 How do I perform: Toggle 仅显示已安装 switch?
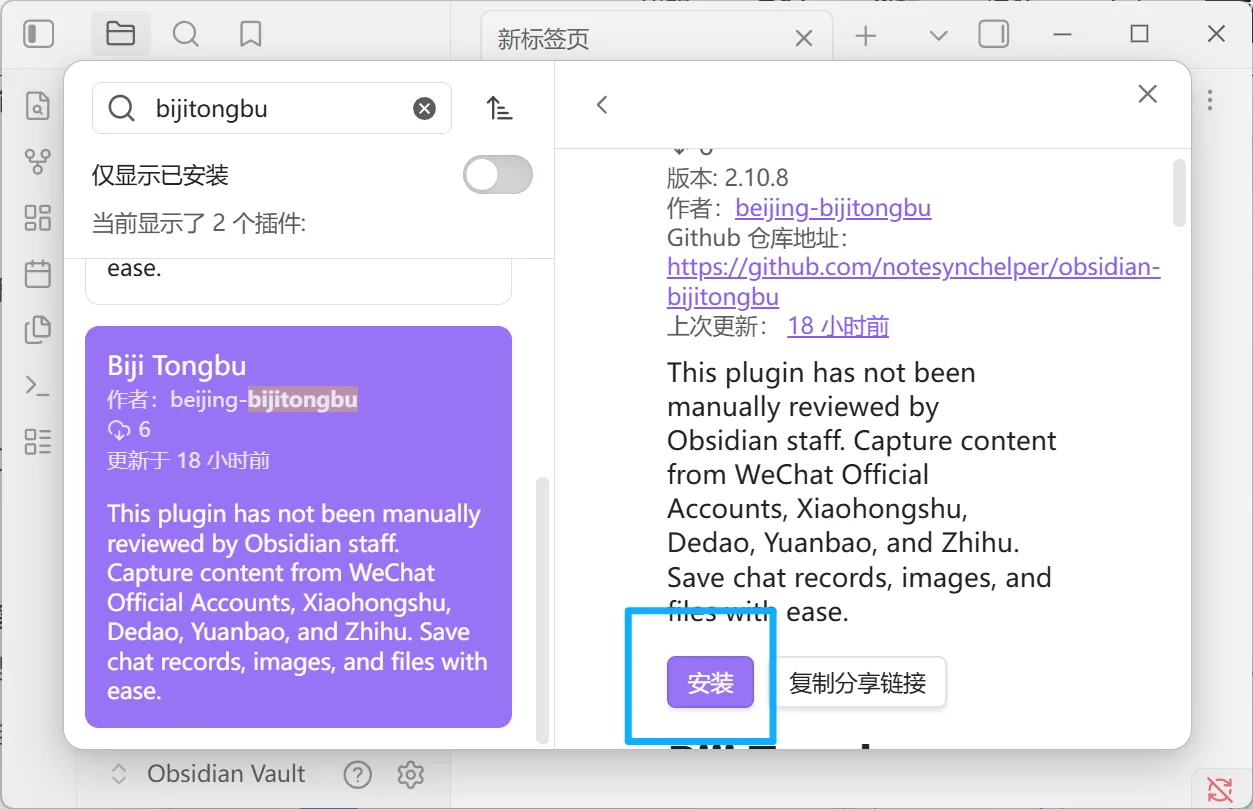pyautogui.click(x=498, y=175)
